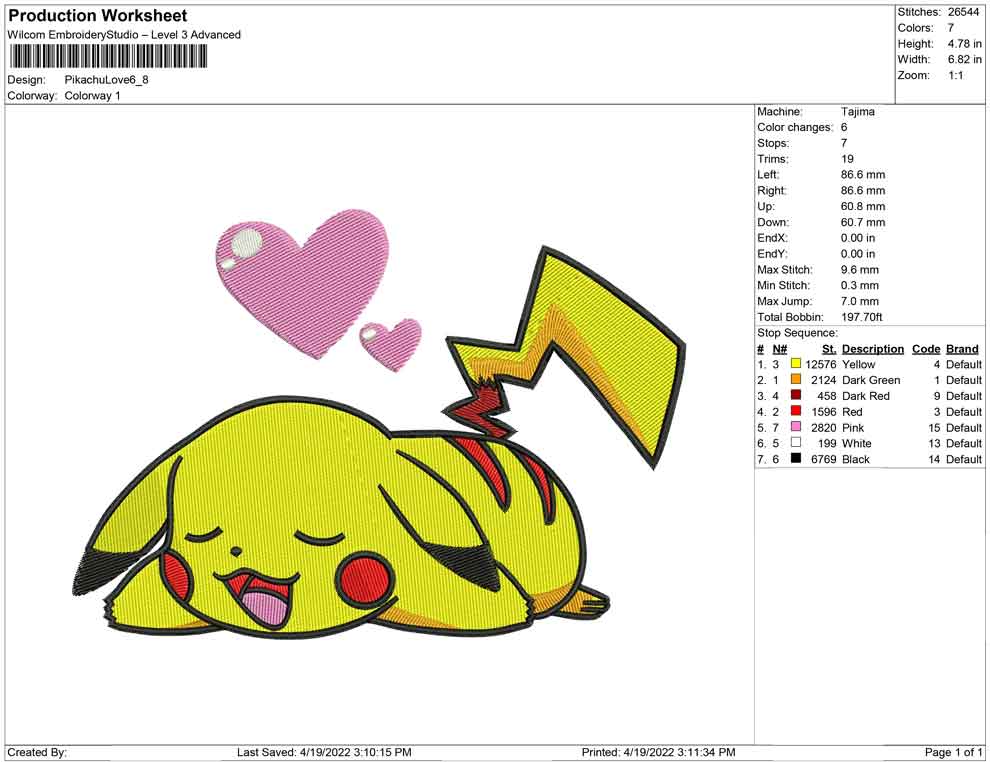Click the Yellow color swatch in Stop Sequence
The width and height of the screenshot is (990, 762).
[x=796, y=364]
